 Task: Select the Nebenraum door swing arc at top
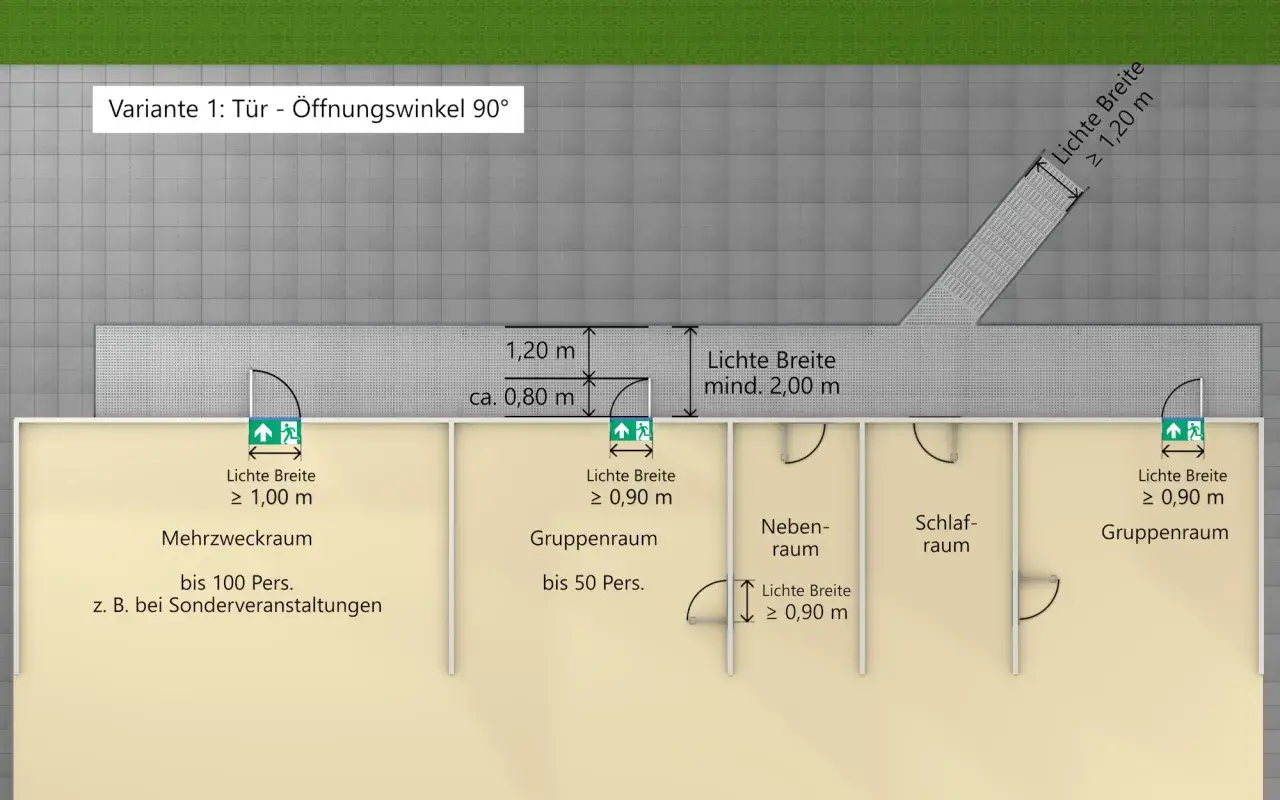click(803, 442)
